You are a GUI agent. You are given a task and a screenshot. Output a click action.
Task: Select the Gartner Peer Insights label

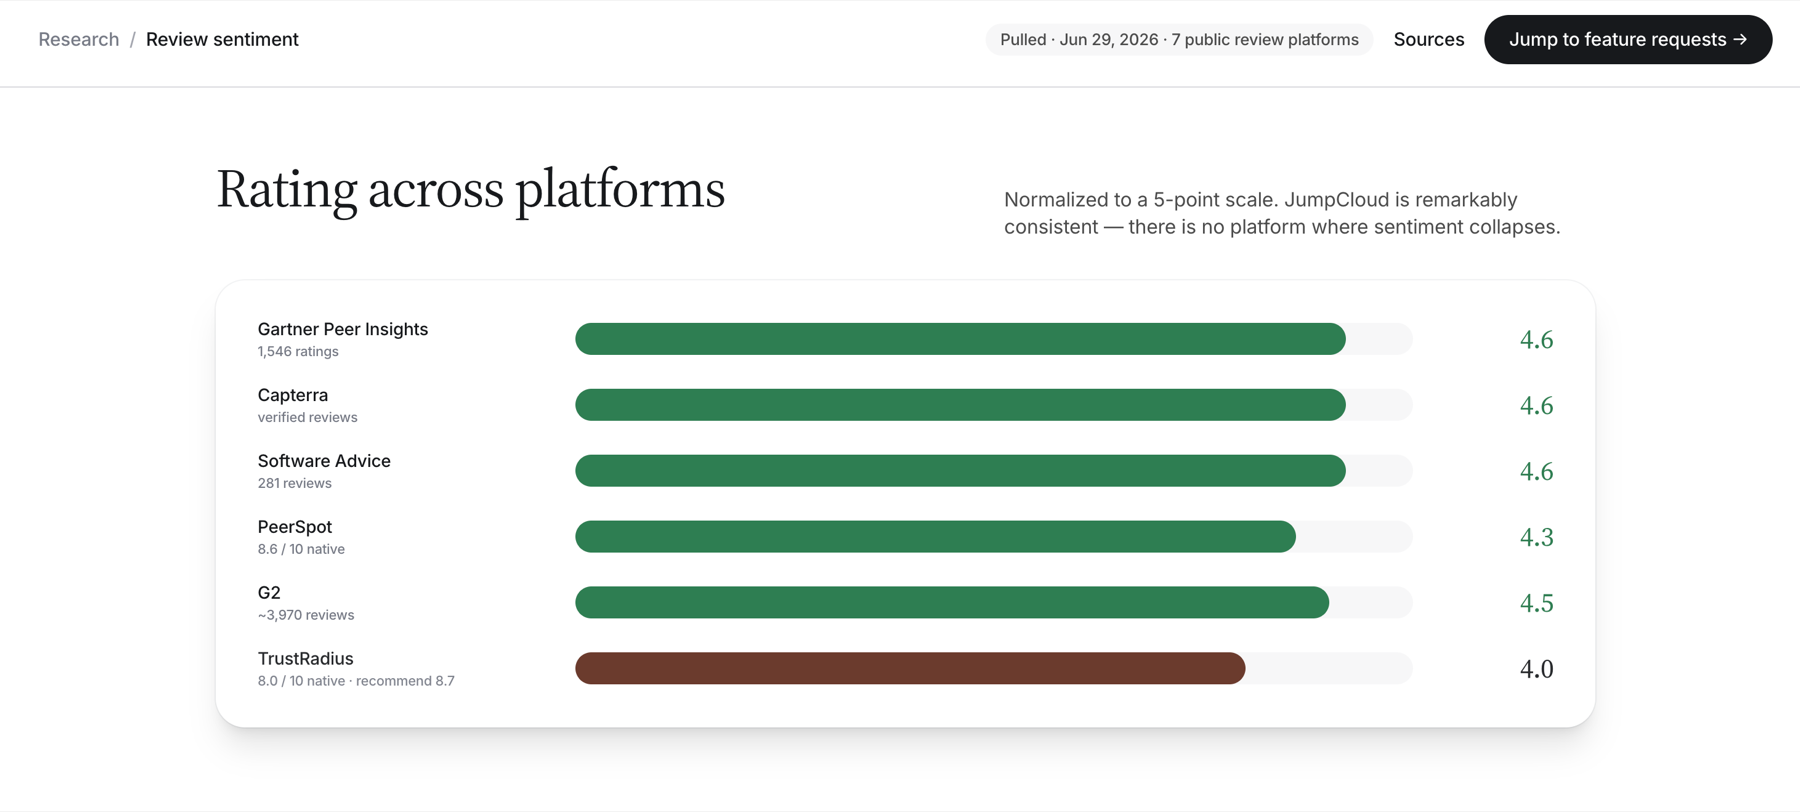click(342, 329)
